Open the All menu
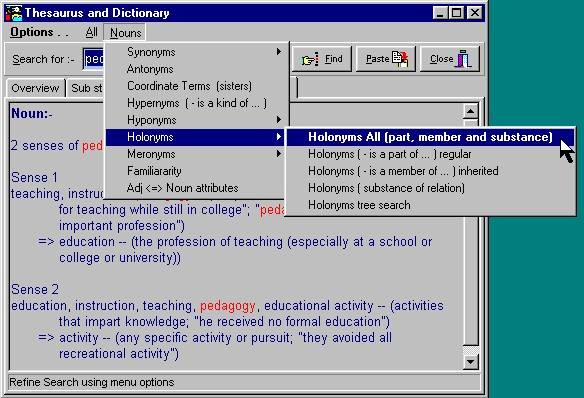584x398 pixels. tap(91, 32)
